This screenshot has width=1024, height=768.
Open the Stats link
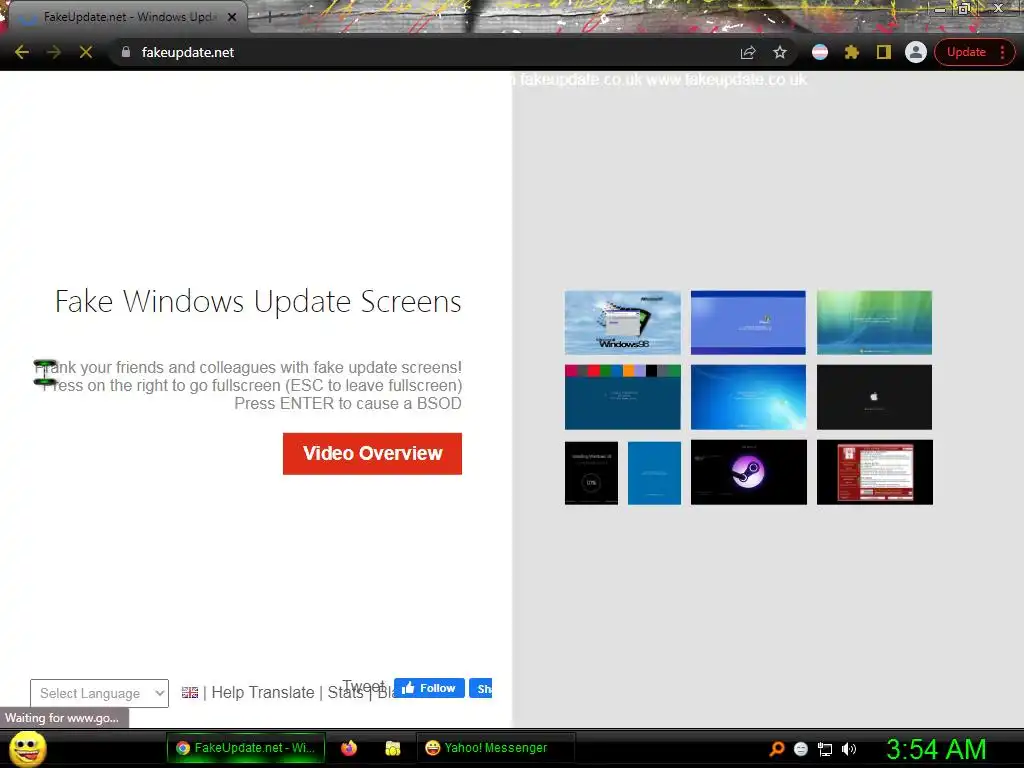[344, 693]
